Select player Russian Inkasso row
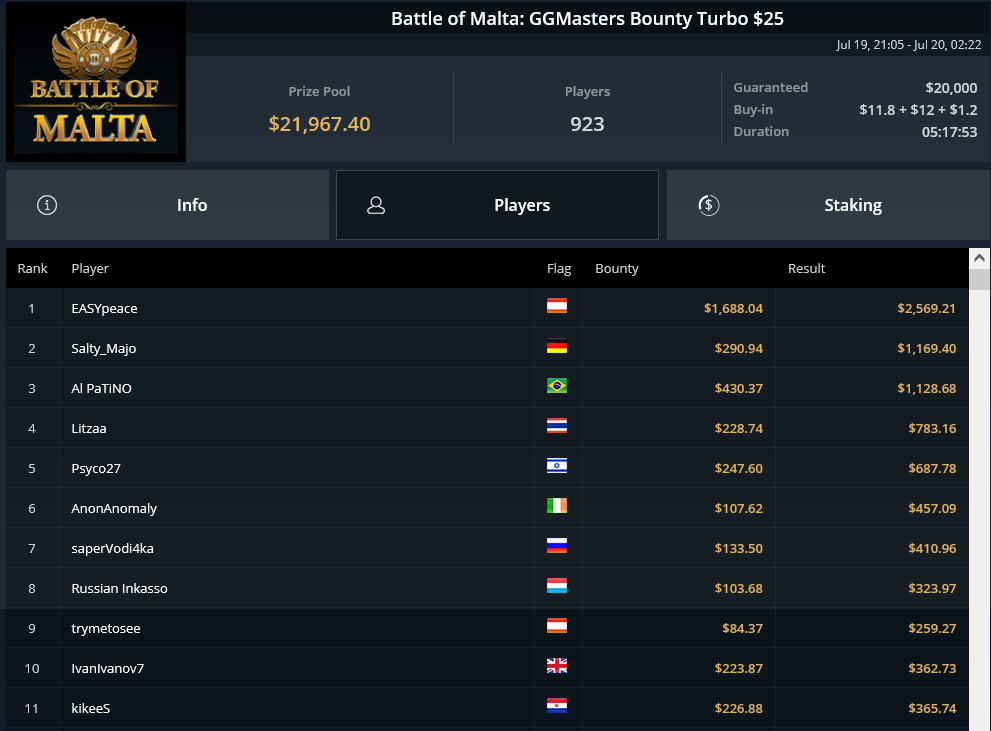Screen dimensions: 991x731 487,588
